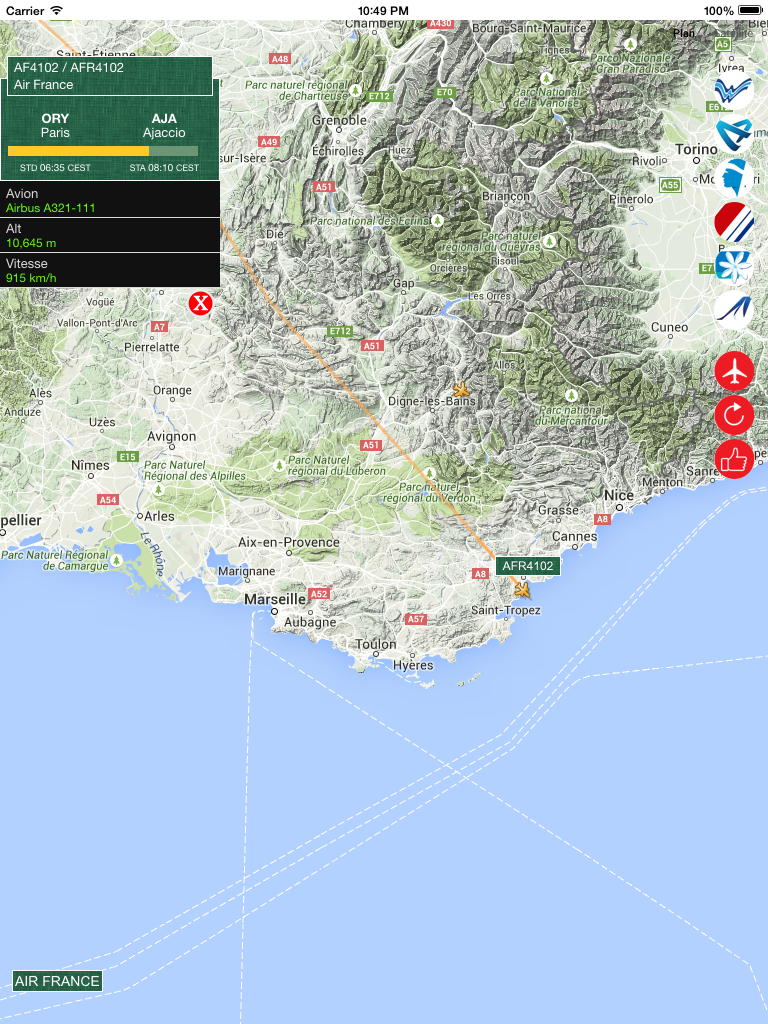Tap the Cuneo city label

(669, 327)
